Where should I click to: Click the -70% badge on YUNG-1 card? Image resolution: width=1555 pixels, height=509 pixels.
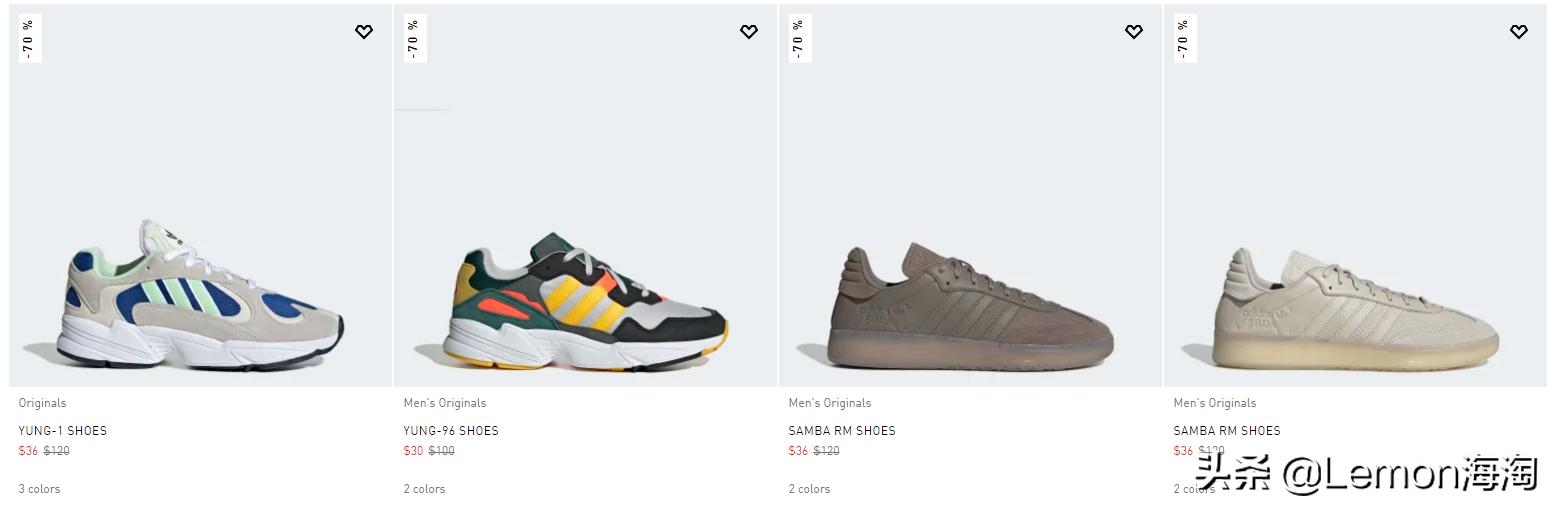[29, 38]
